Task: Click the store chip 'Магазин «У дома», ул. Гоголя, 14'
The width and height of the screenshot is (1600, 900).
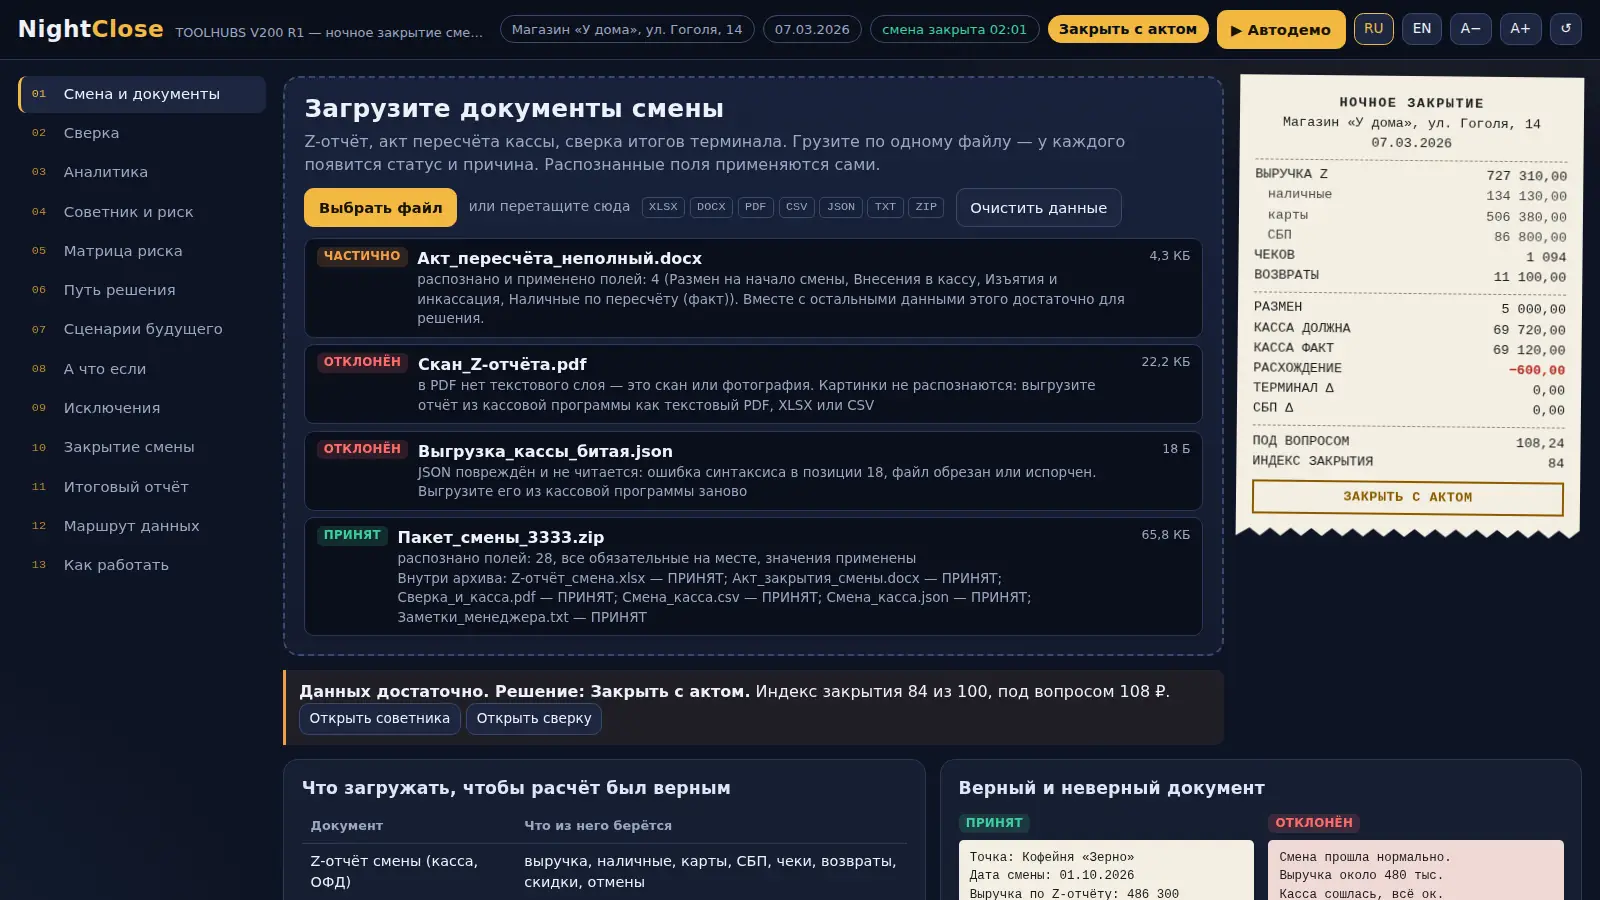Action: coord(627,29)
